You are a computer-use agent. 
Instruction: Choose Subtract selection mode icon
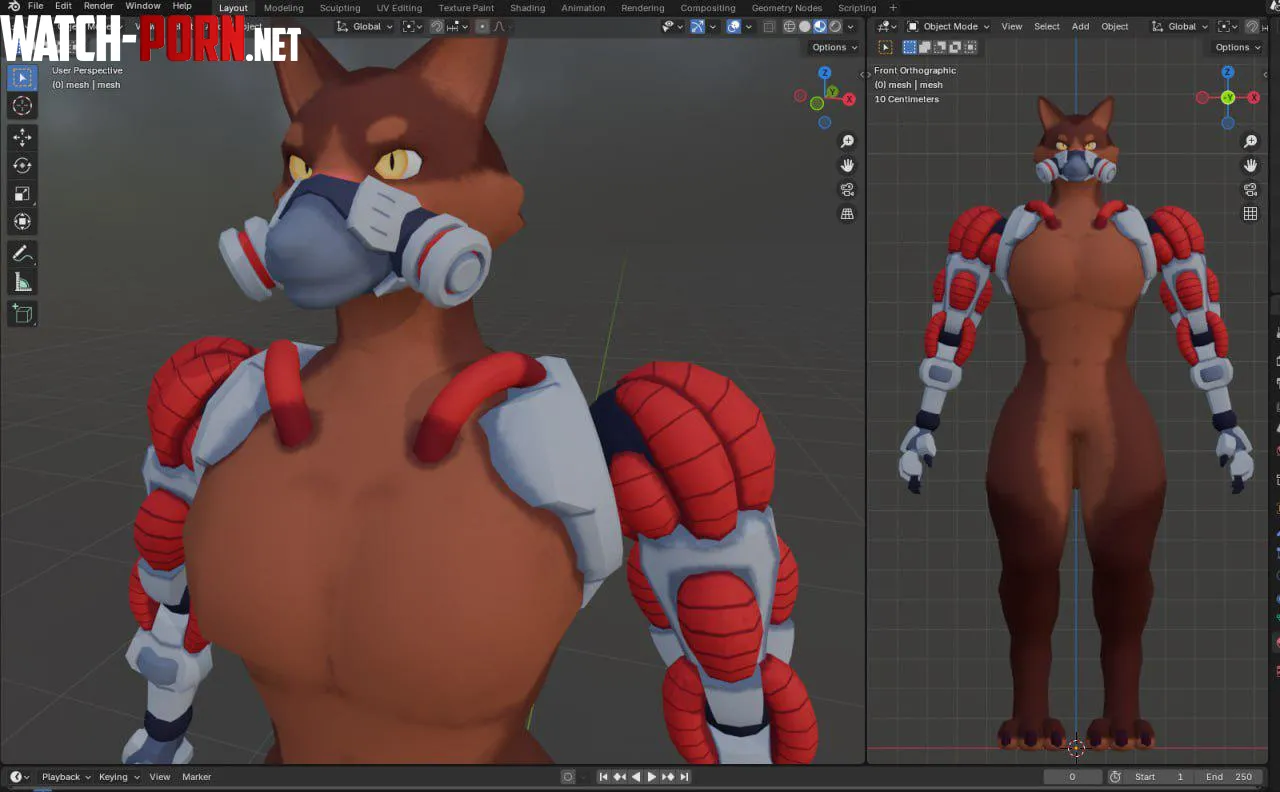pyautogui.click(x=940, y=47)
